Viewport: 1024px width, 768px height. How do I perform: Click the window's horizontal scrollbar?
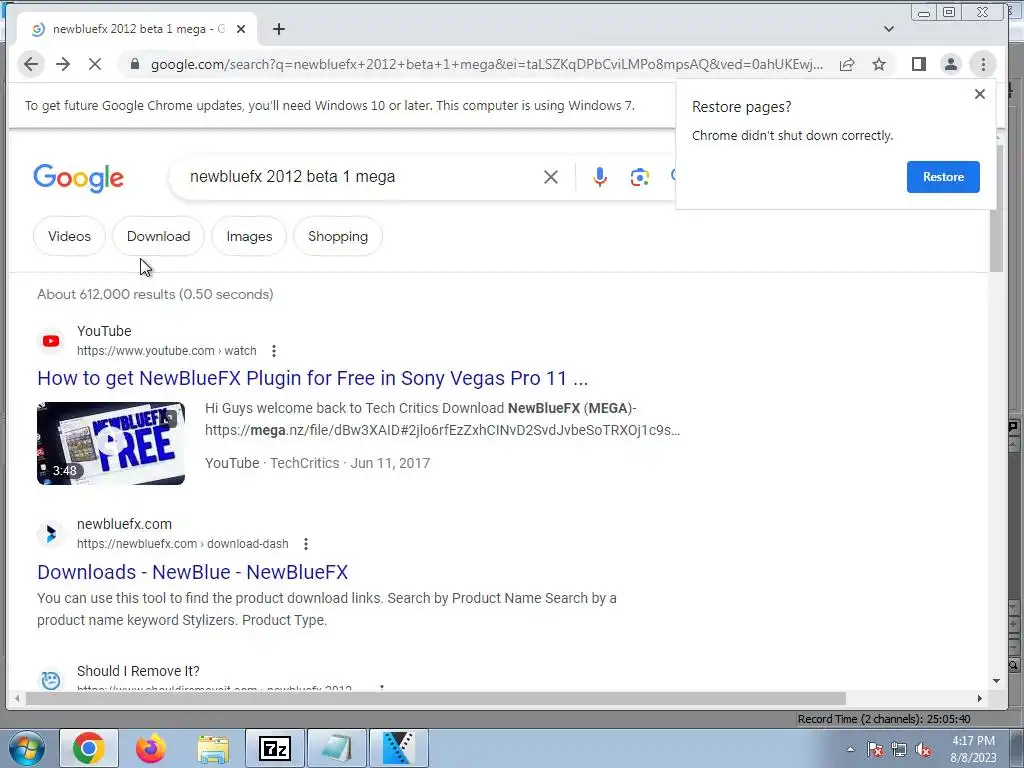[x=435, y=698]
